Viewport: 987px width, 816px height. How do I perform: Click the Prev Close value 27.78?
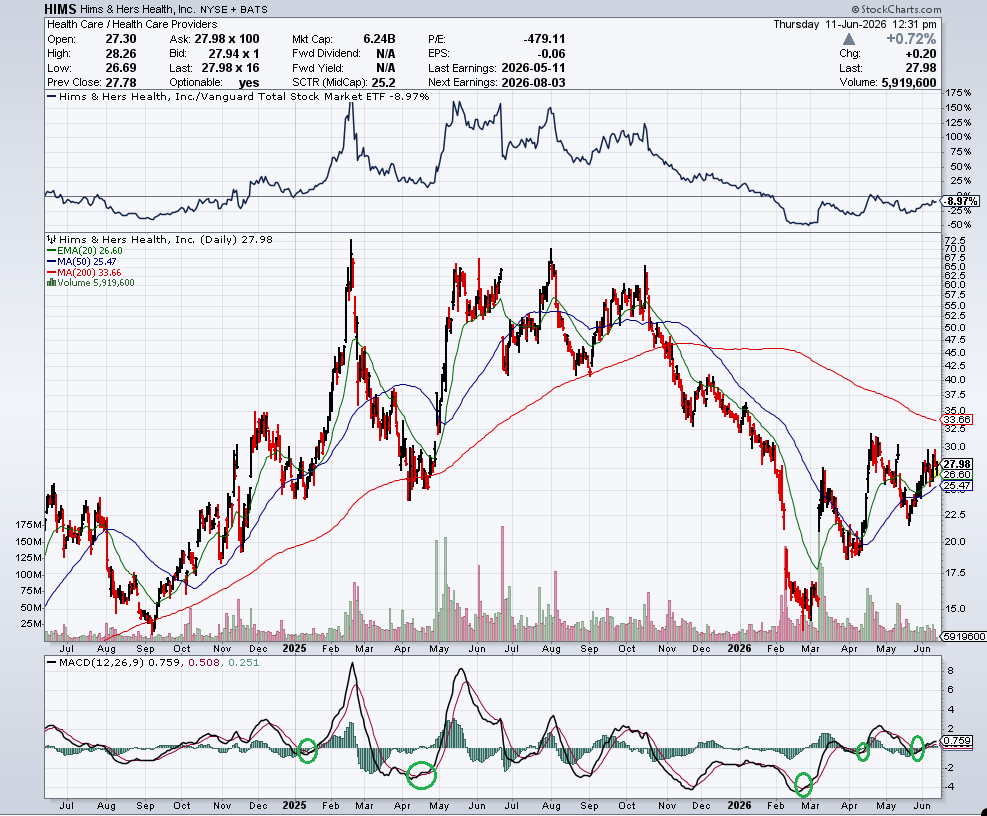point(121,82)
